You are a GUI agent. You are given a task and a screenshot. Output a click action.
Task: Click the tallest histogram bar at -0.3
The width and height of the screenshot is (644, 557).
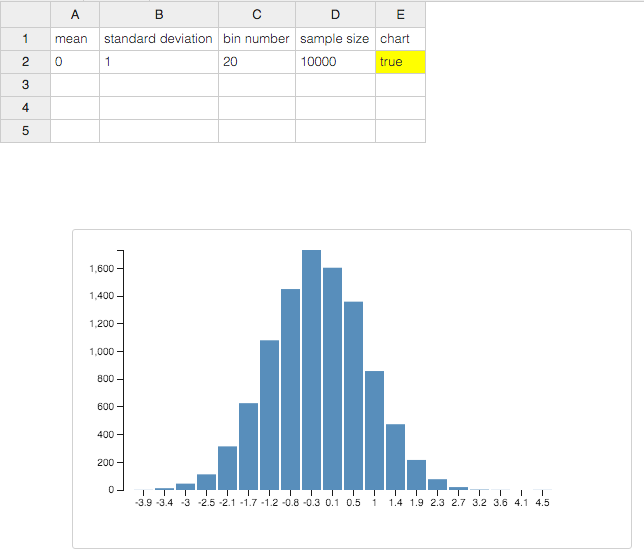click(x=311, y=370)
